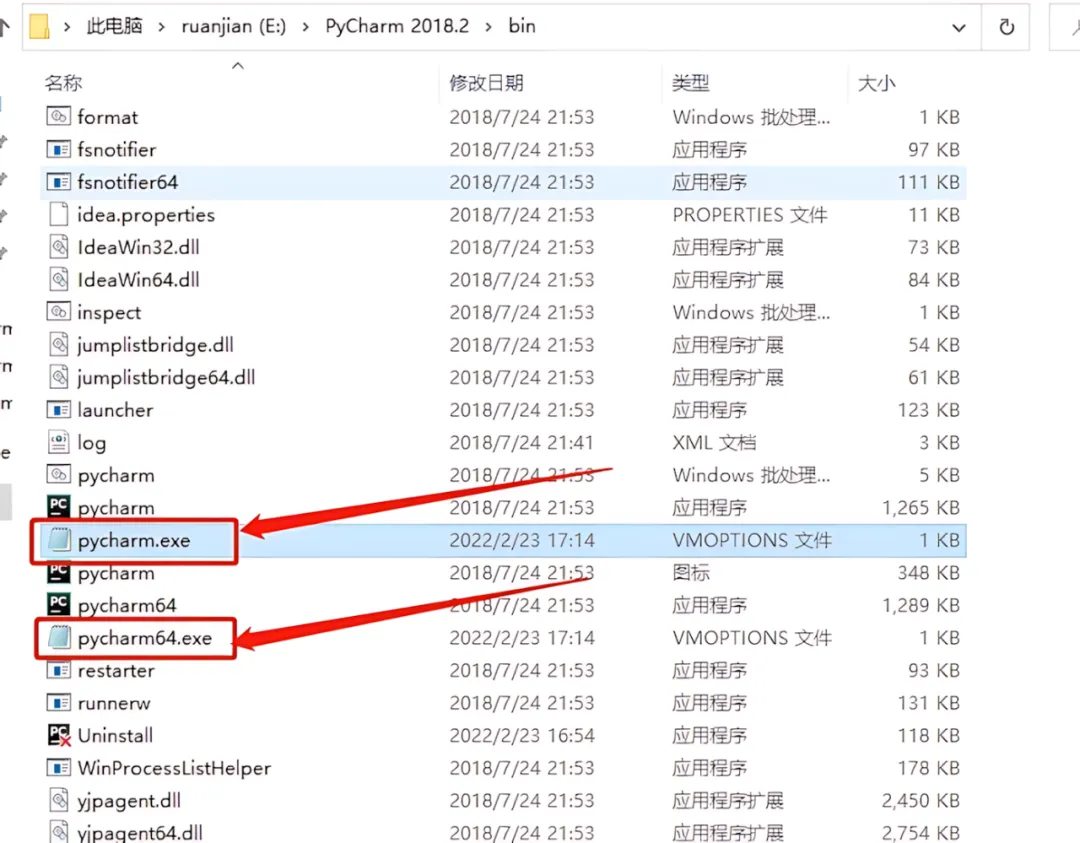
Task: Click XML 文档 type of log
Action: (x=714, y=442)
